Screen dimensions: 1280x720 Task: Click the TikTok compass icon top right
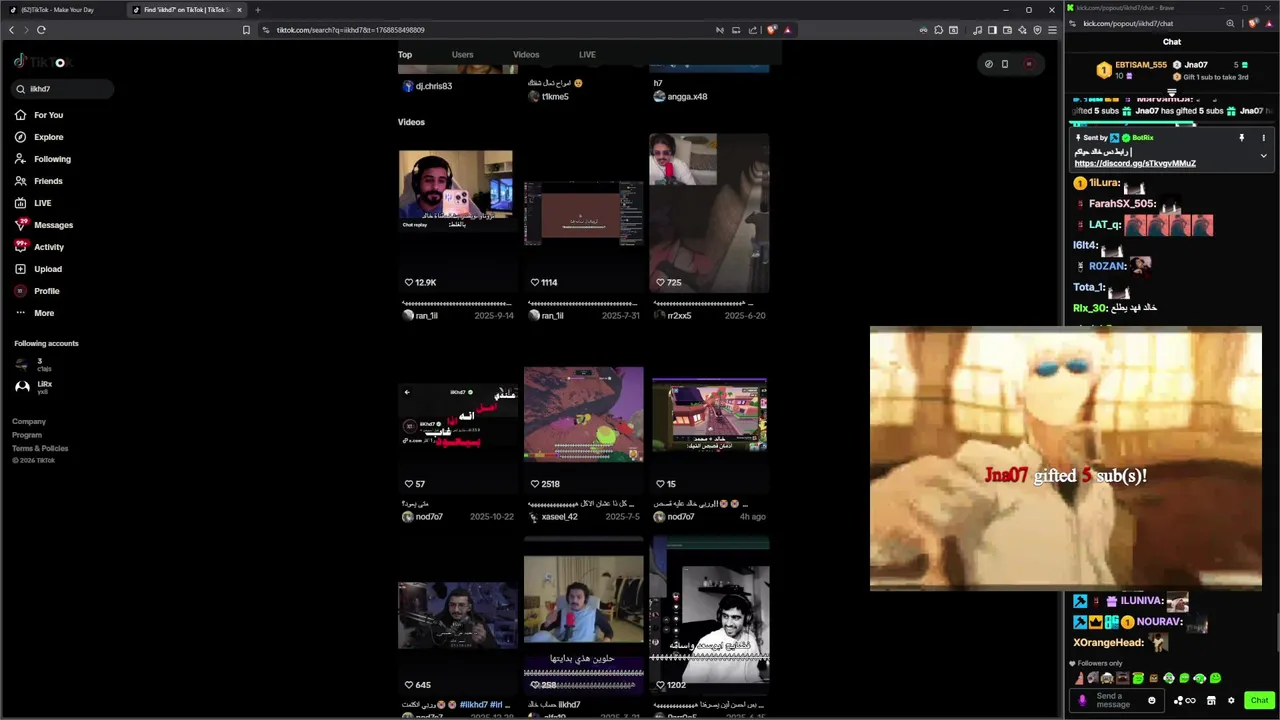tap(989, 64)
